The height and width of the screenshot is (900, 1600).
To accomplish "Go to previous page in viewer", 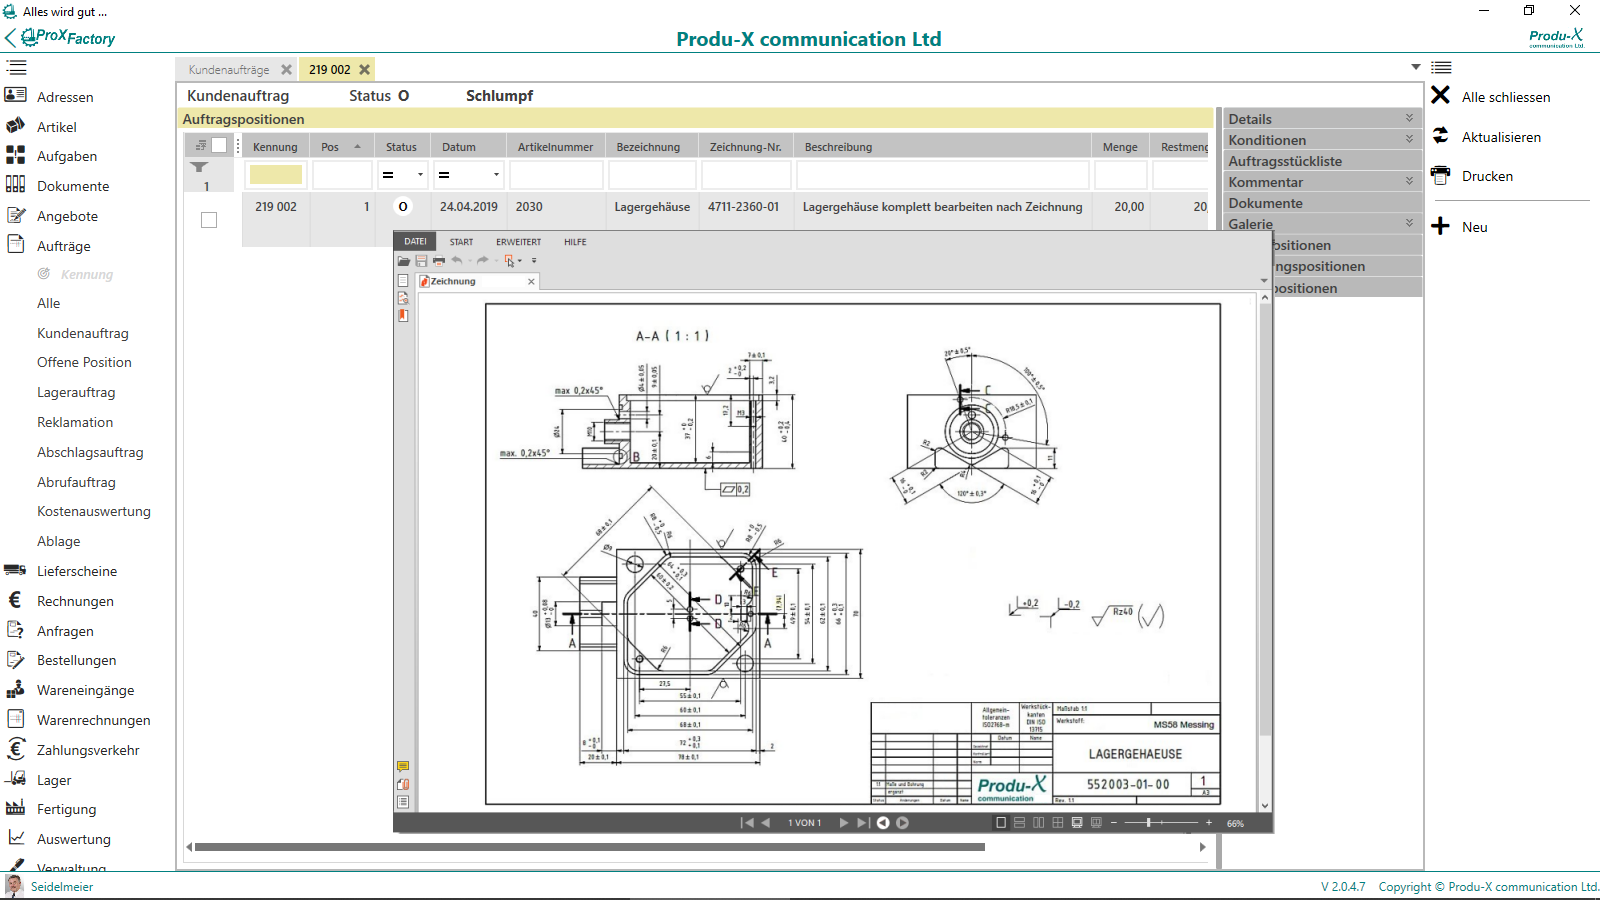I will click(766, 823).
